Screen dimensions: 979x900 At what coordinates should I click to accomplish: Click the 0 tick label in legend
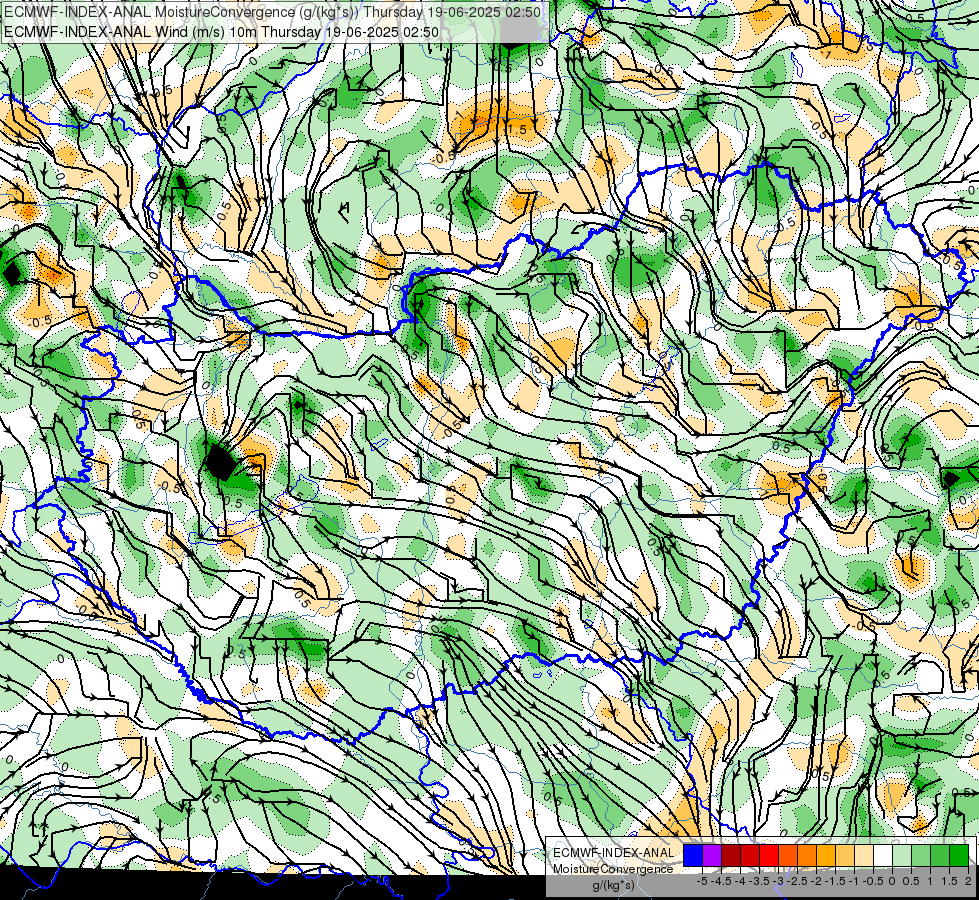tap(892, 881)
